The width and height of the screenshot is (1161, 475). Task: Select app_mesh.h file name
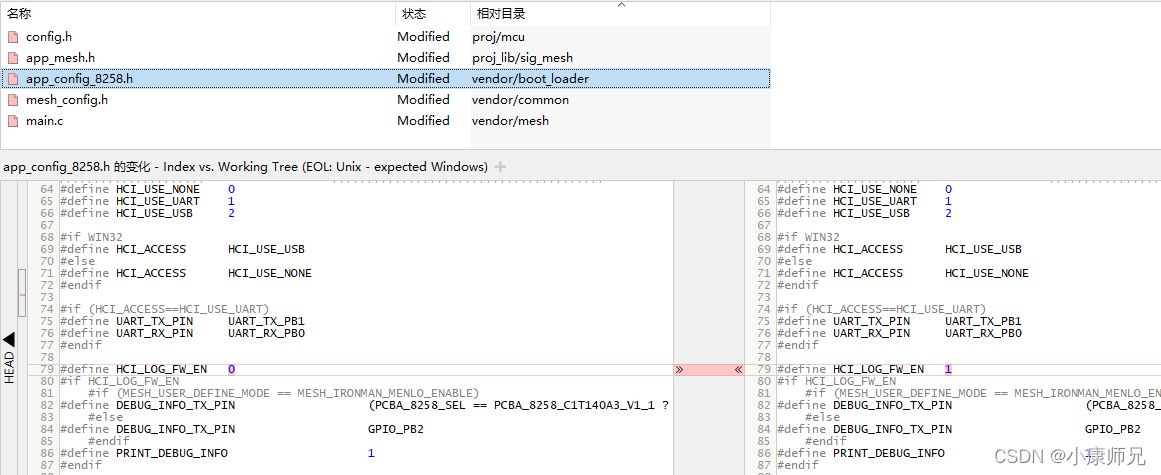[x=61, y=58]
